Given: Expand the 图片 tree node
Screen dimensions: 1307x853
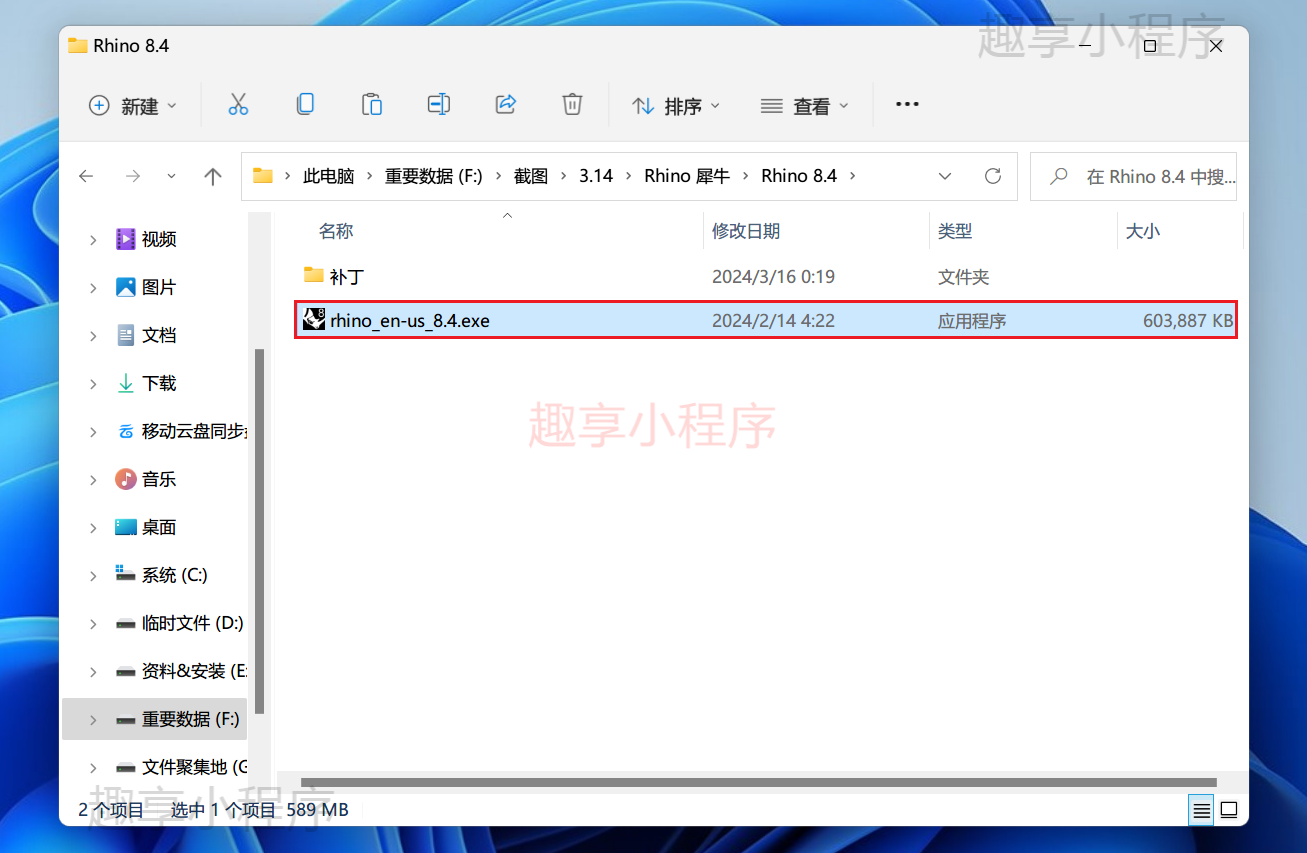Looking at the screenshot, I should 93,287.
